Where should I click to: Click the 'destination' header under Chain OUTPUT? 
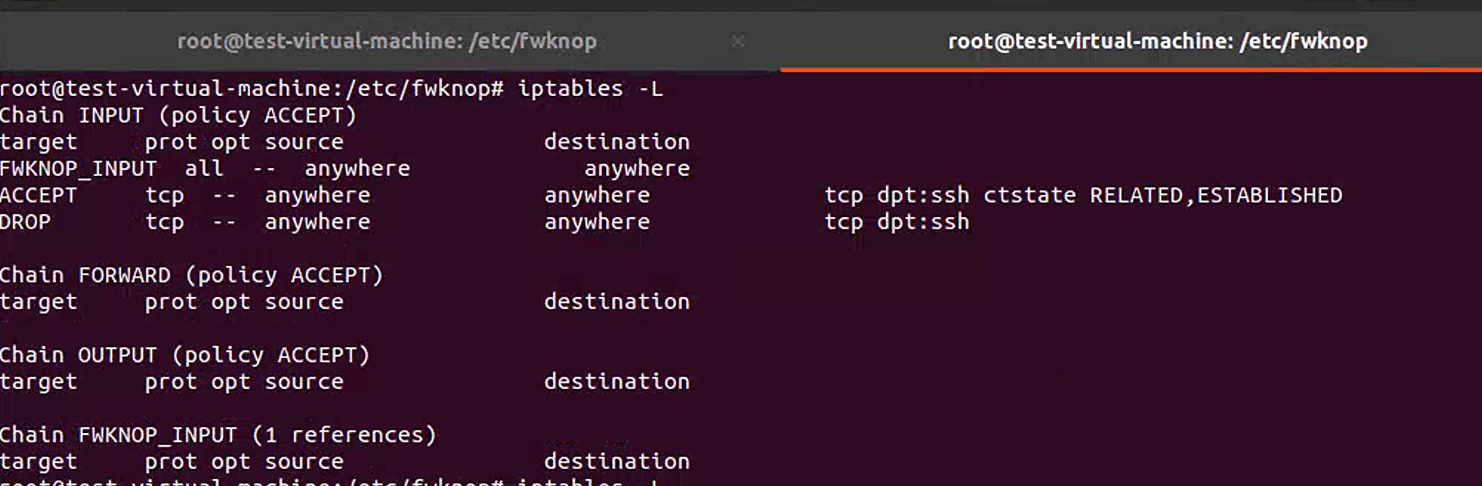click(x=617, y=382)
